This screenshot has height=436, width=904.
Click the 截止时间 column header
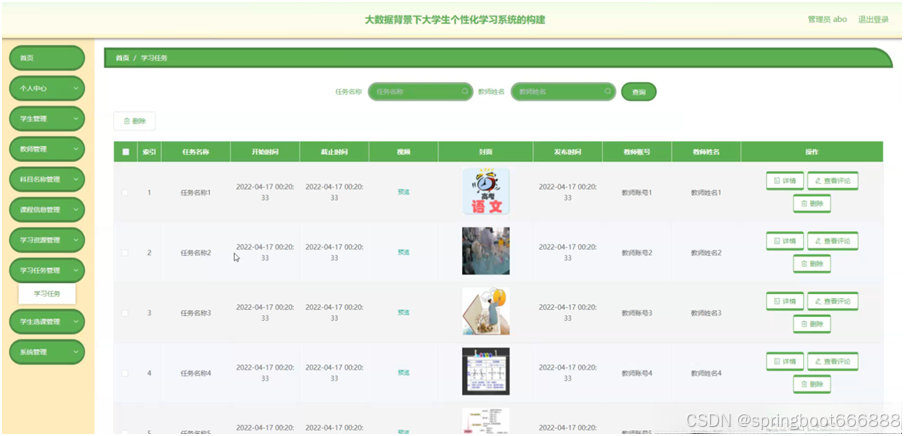(334, 152)
